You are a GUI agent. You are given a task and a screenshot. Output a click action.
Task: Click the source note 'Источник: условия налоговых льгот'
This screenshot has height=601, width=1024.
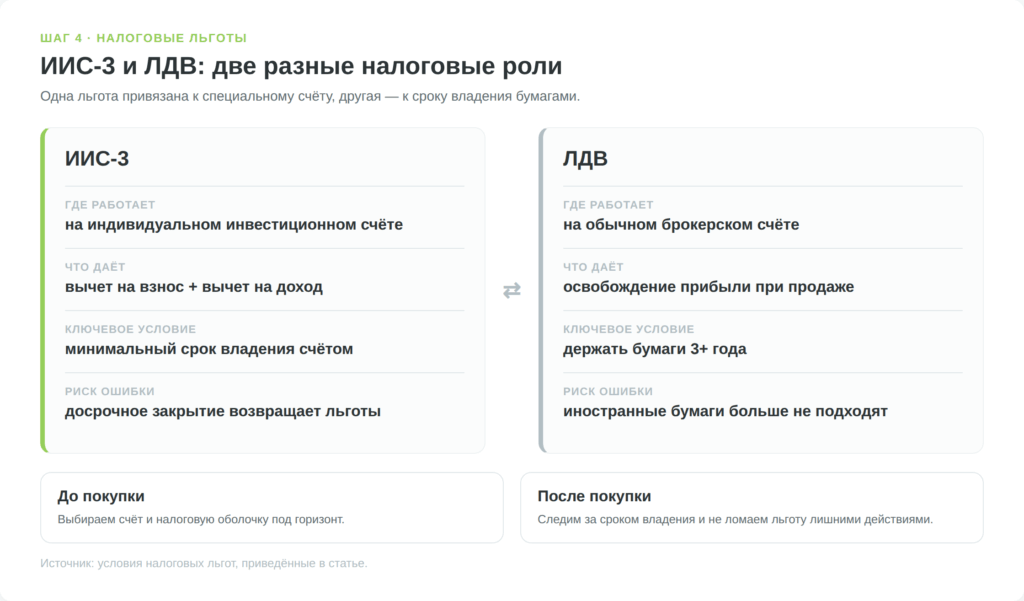(x=204, y=564)
